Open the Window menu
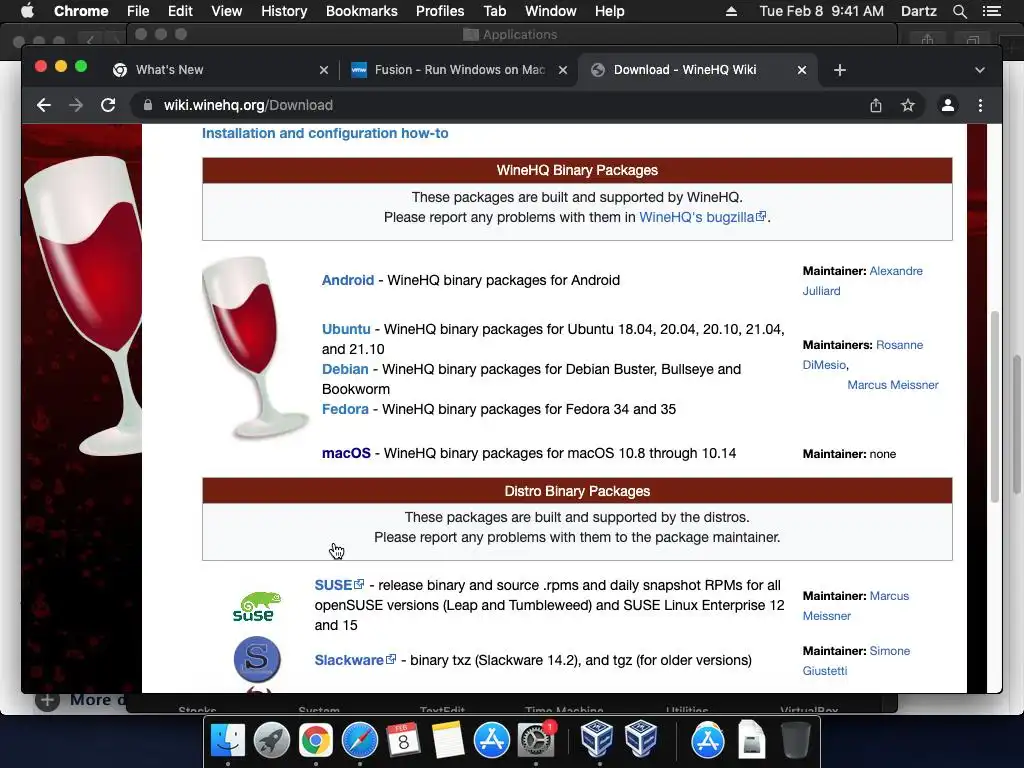1024x768 pixels. coord(551,11)
